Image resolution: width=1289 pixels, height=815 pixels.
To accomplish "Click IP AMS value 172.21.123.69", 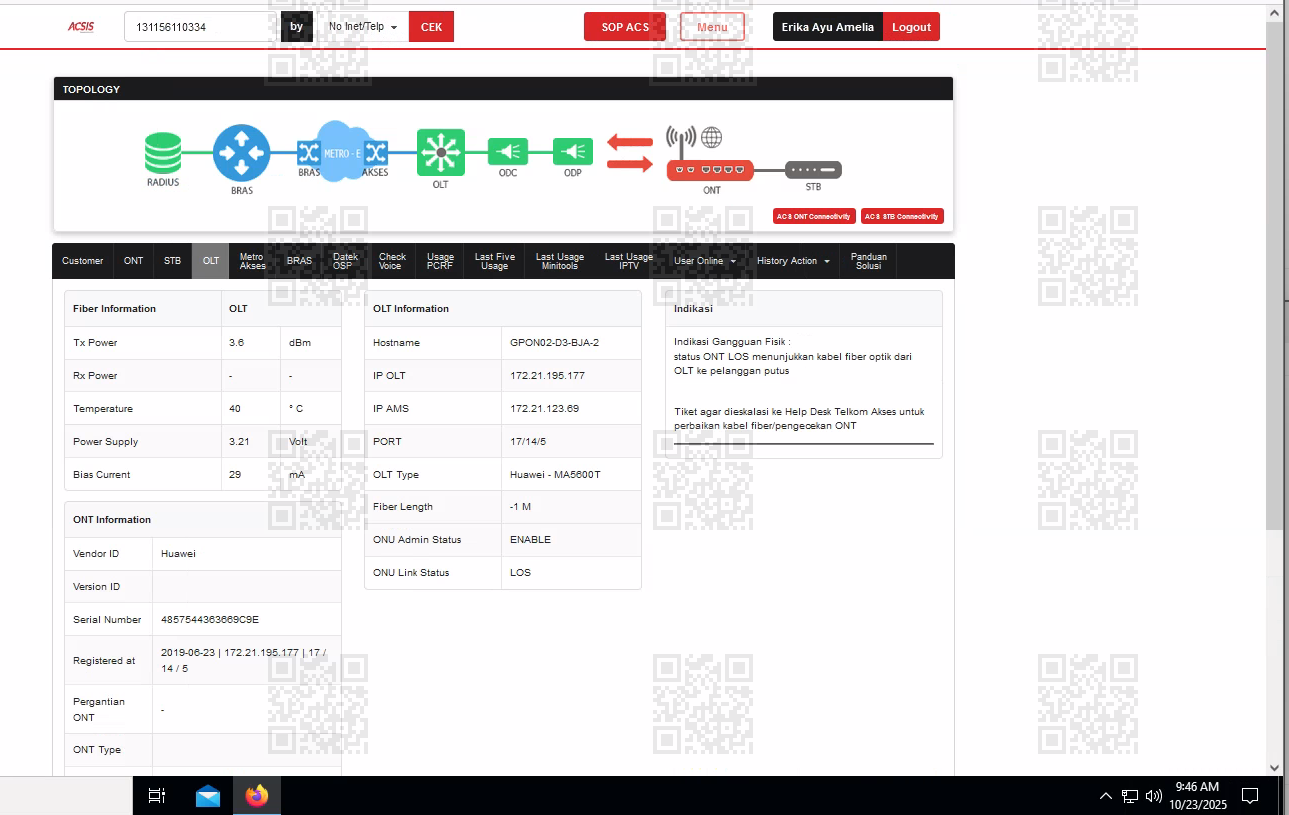I will [x=544, y=409].
